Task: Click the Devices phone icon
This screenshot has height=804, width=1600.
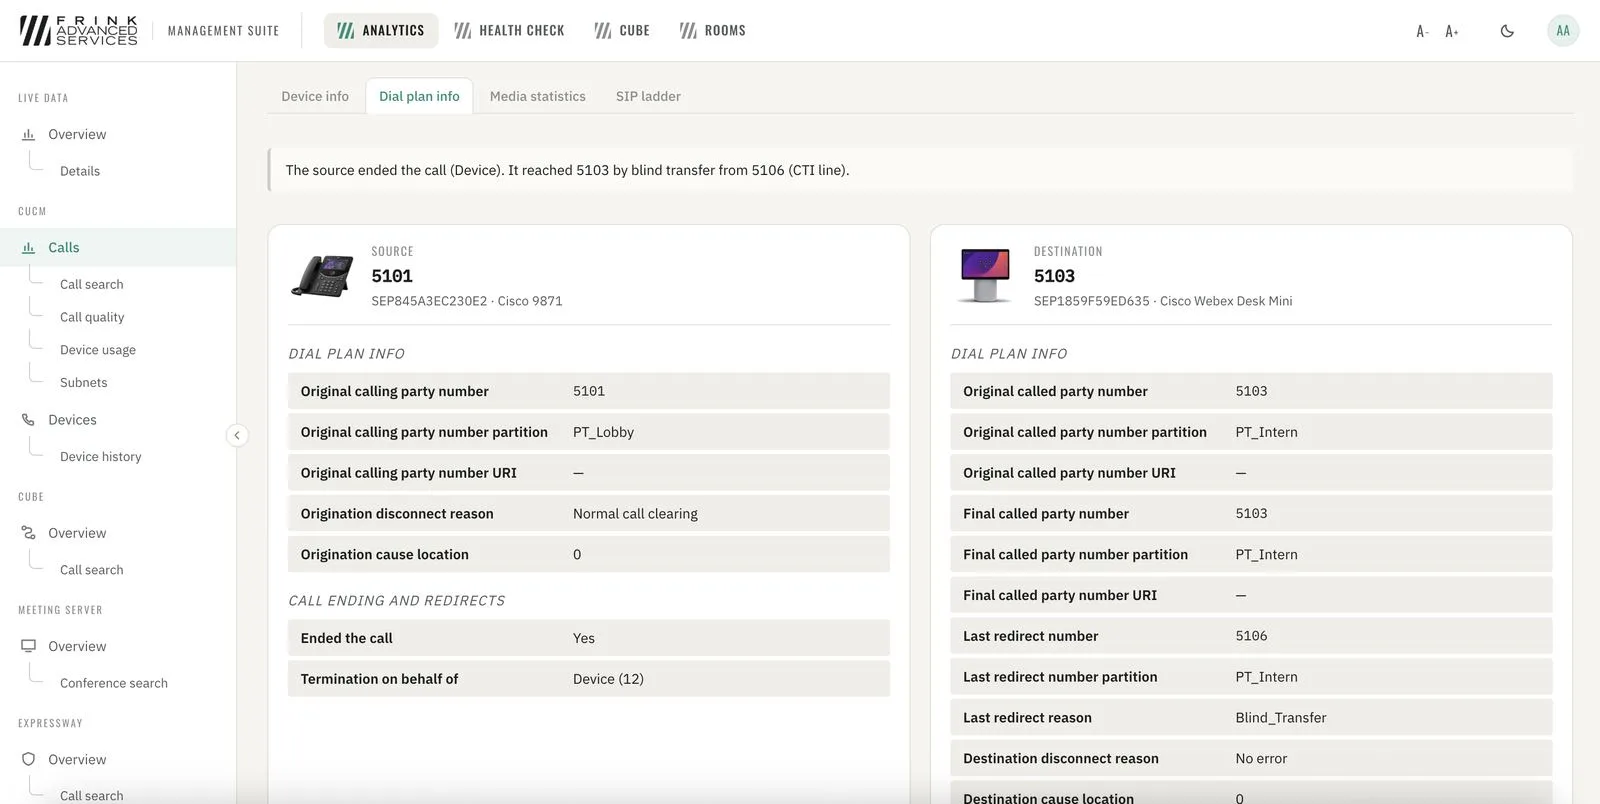Action: tap(28, 420)
